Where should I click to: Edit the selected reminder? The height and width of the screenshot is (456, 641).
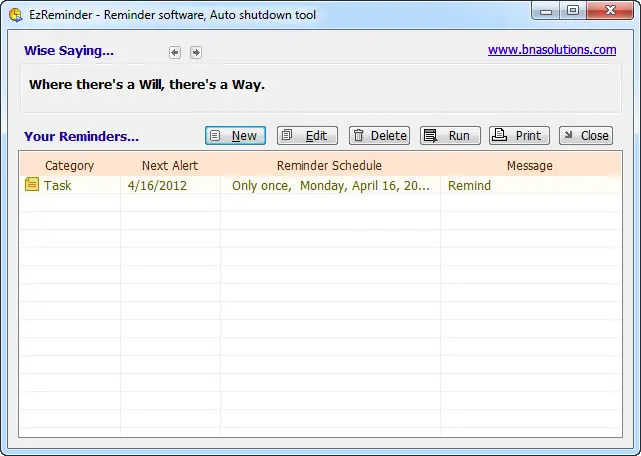pos(307,135)
